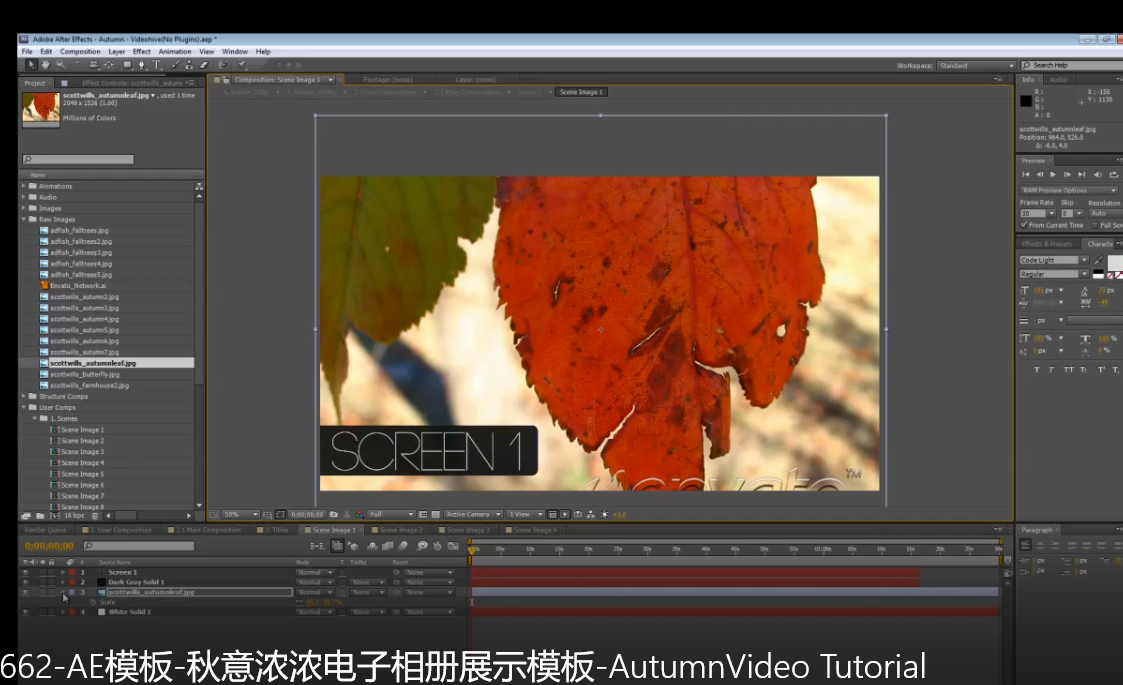
Task: Select the Brush tool
Action: (x=175, y=64)
